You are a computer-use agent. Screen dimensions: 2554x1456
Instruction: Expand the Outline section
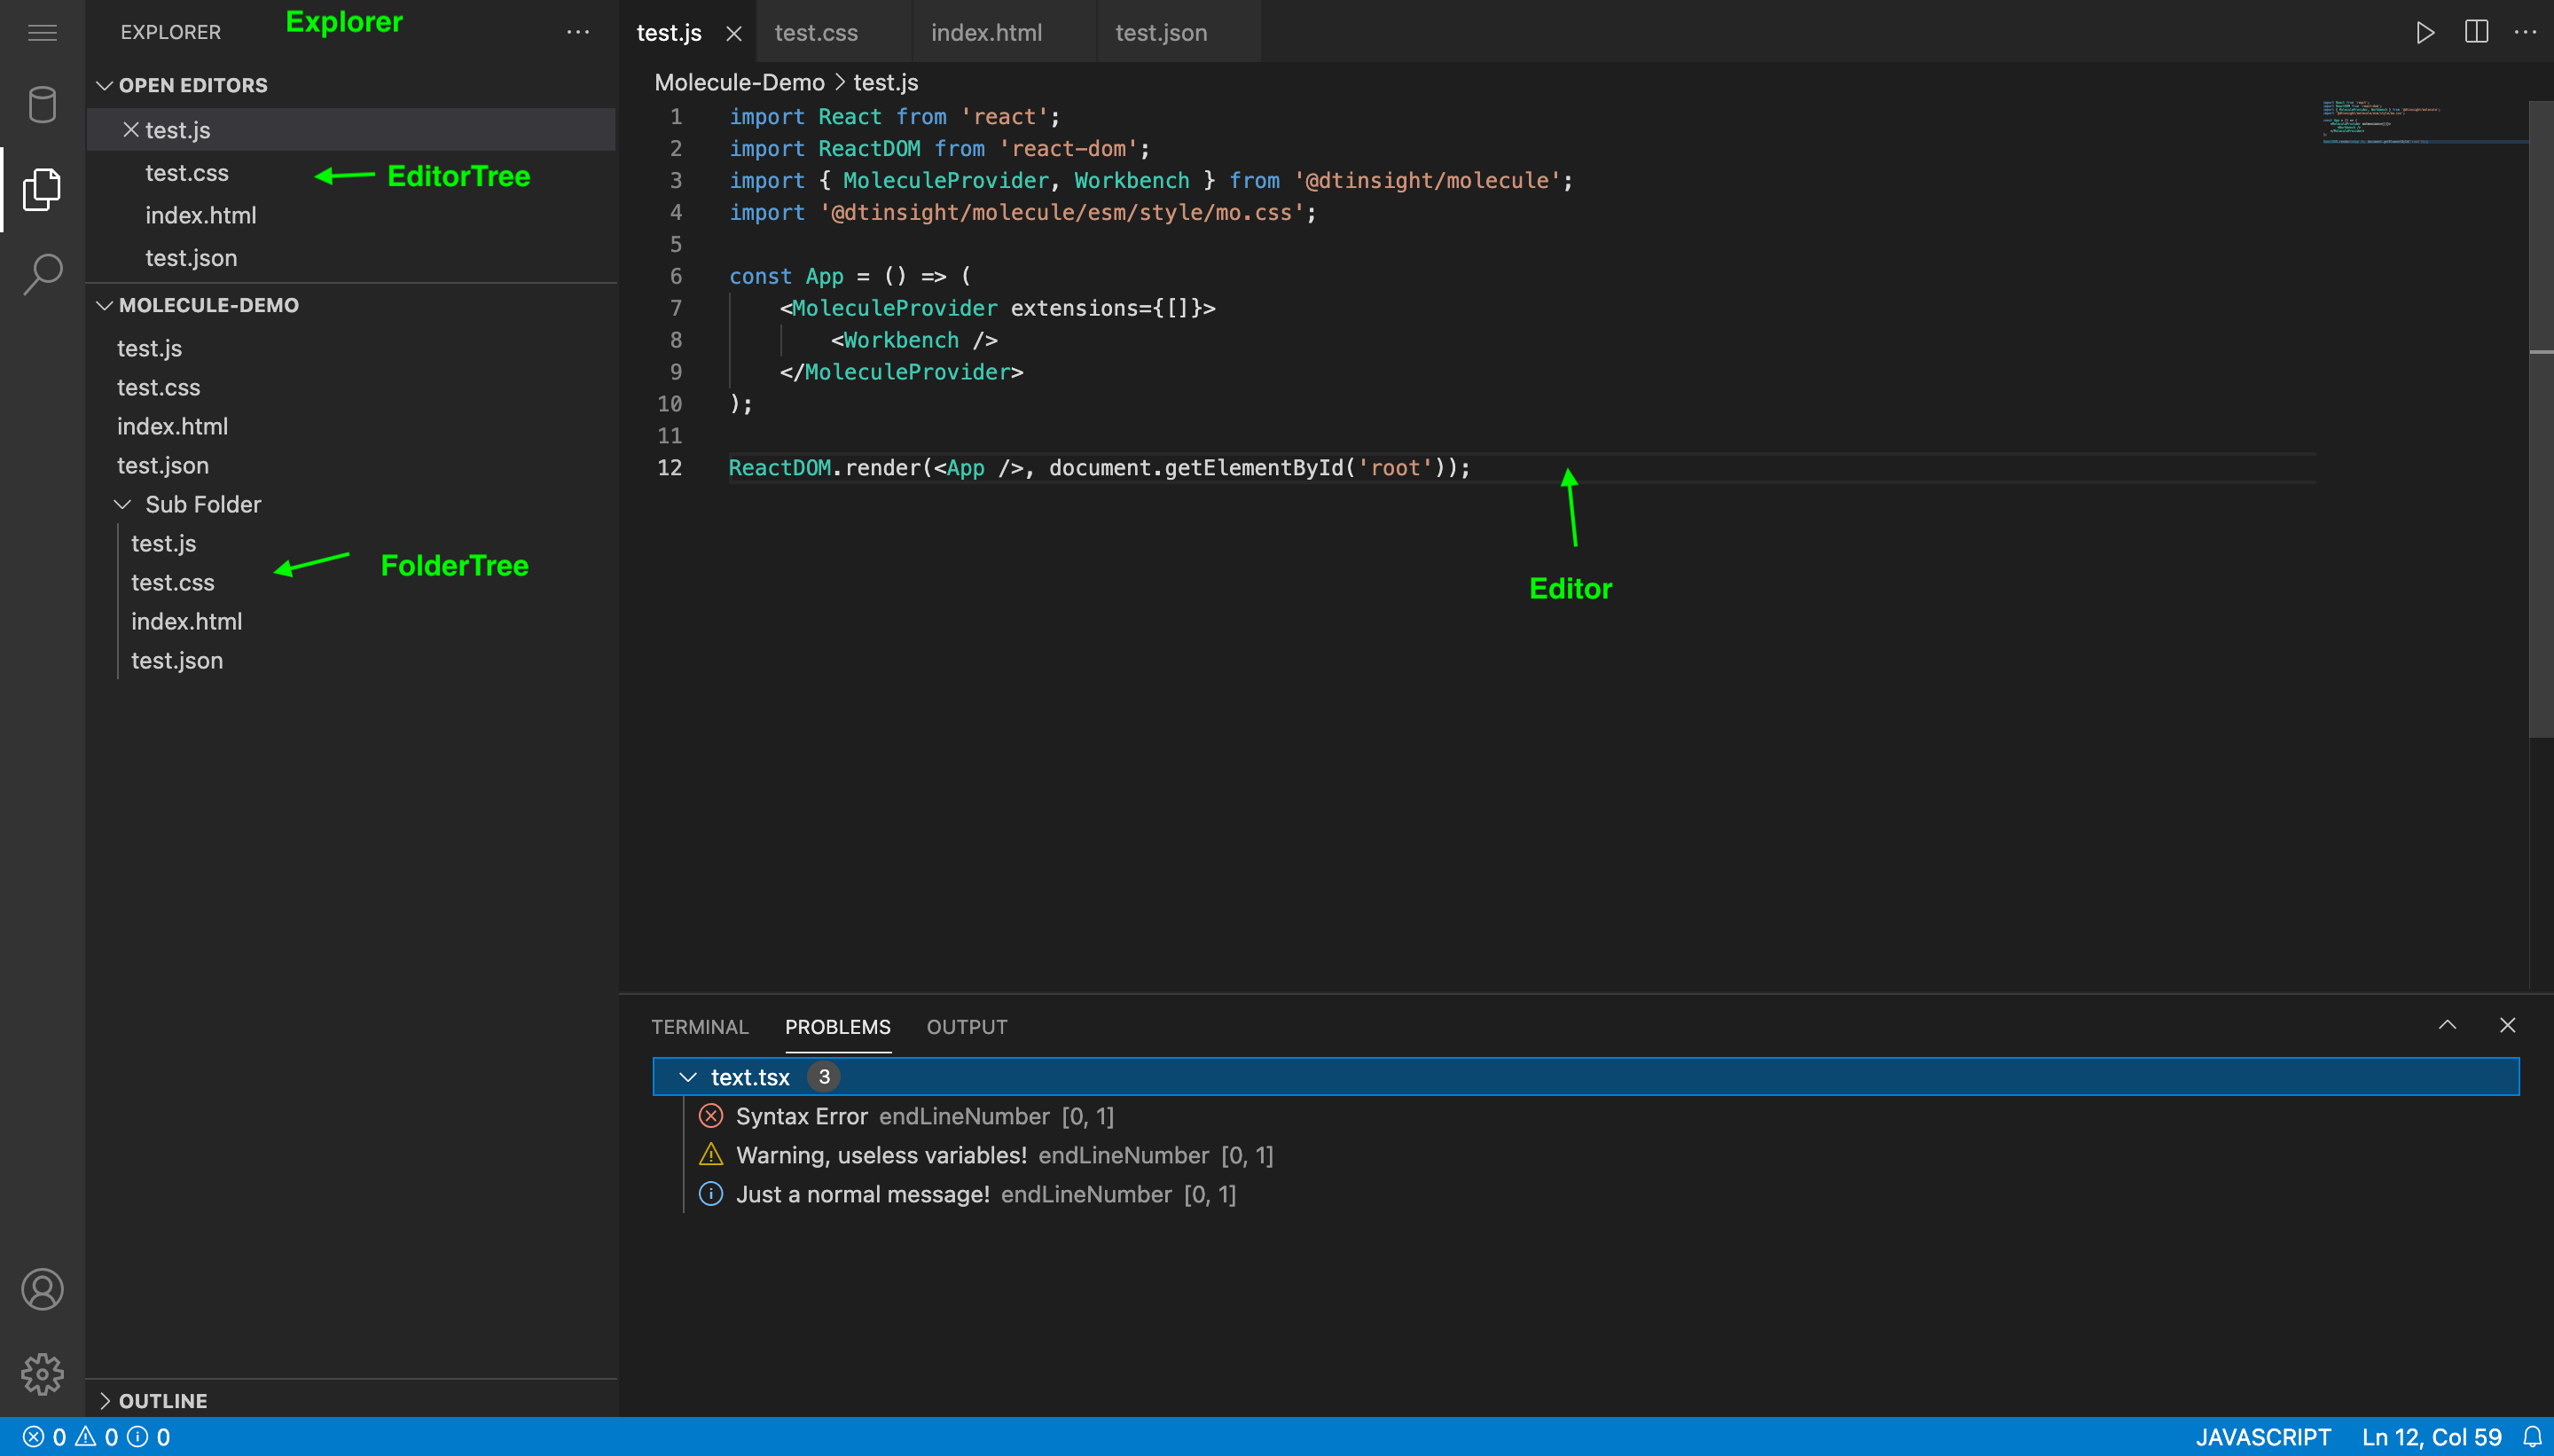tap(104, 1401)
